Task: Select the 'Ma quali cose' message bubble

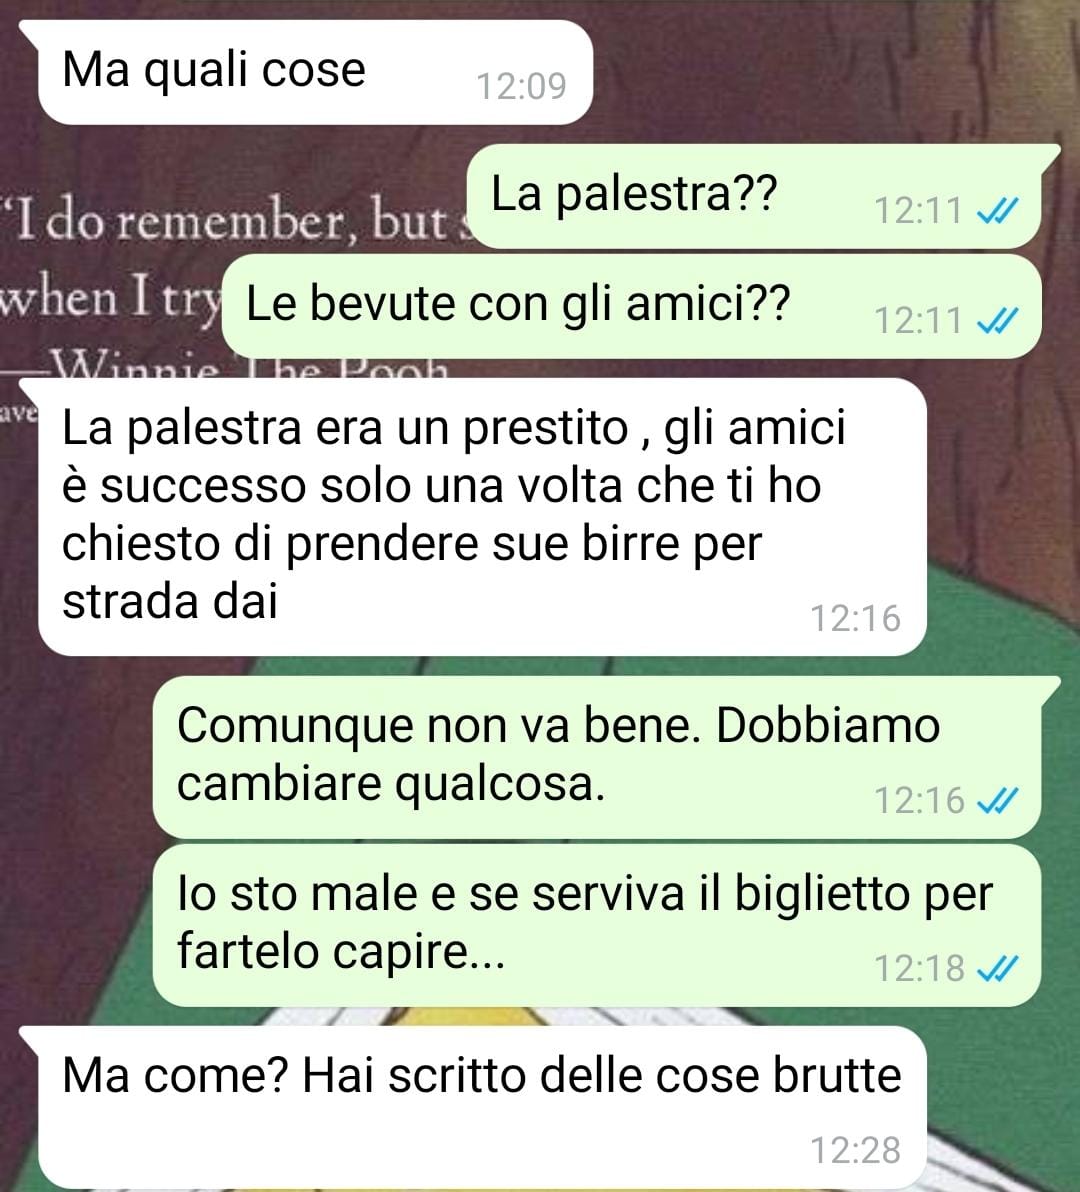Action: pos(315,73)
